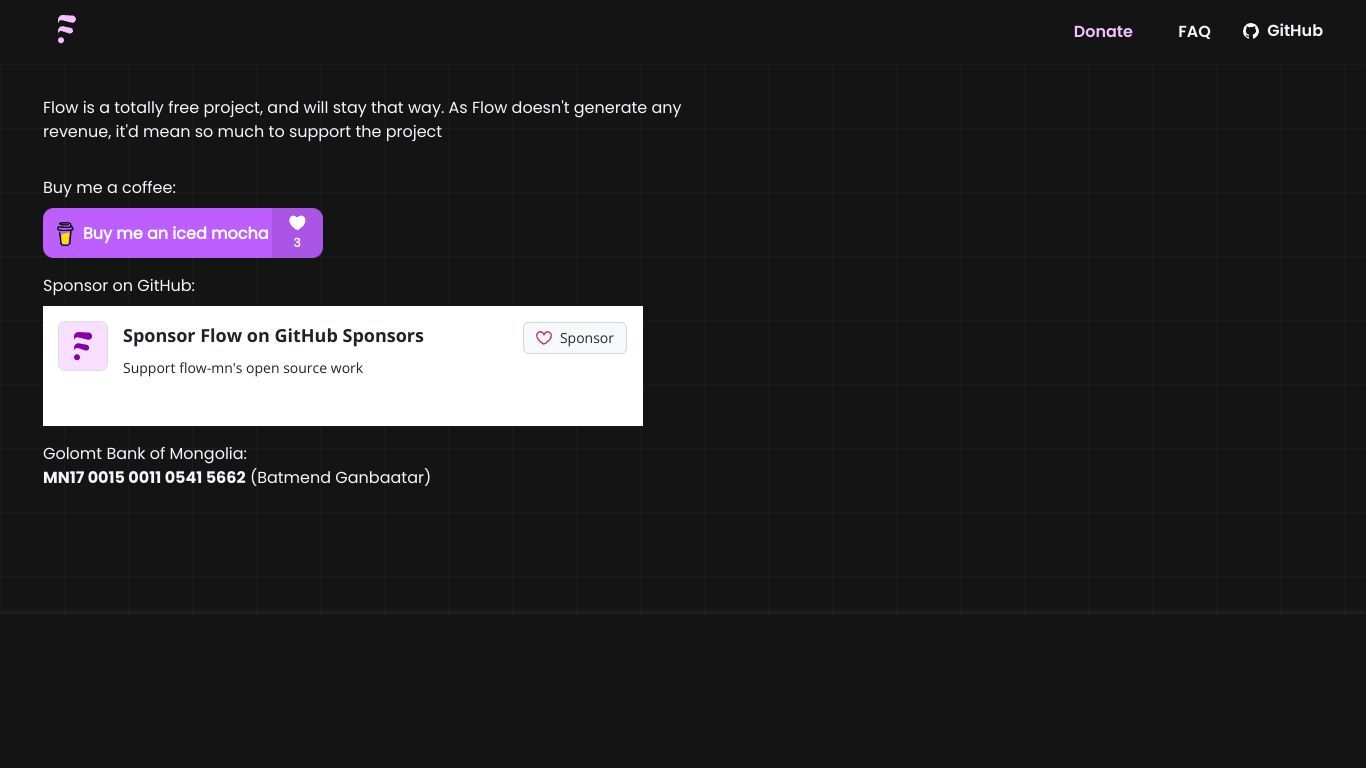Image resolution: width=1366 pixels, height=768 pixels.
Task: Click the Buy me a coffee label
Action: coord(109,187)
